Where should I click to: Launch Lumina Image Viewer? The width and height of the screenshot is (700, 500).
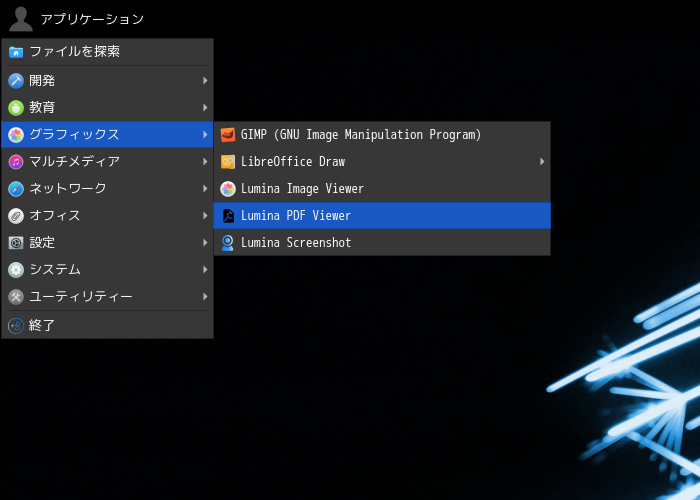pos(382,189)
